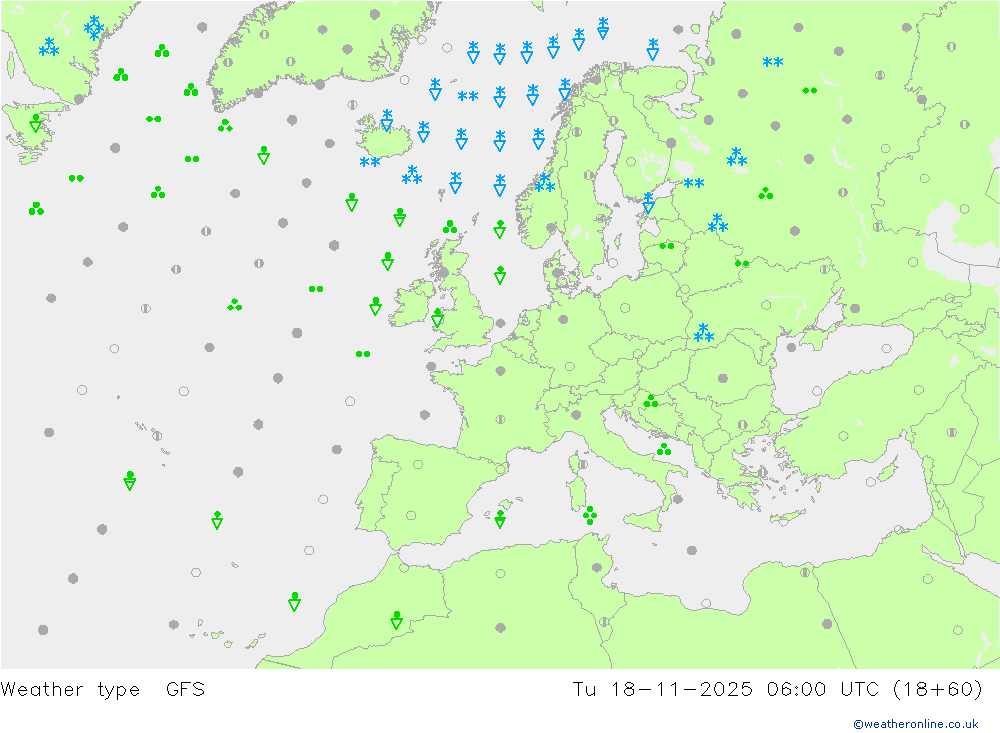
Task: Click the half-filled circle in eastern Turkey
Action: (952, 433)
